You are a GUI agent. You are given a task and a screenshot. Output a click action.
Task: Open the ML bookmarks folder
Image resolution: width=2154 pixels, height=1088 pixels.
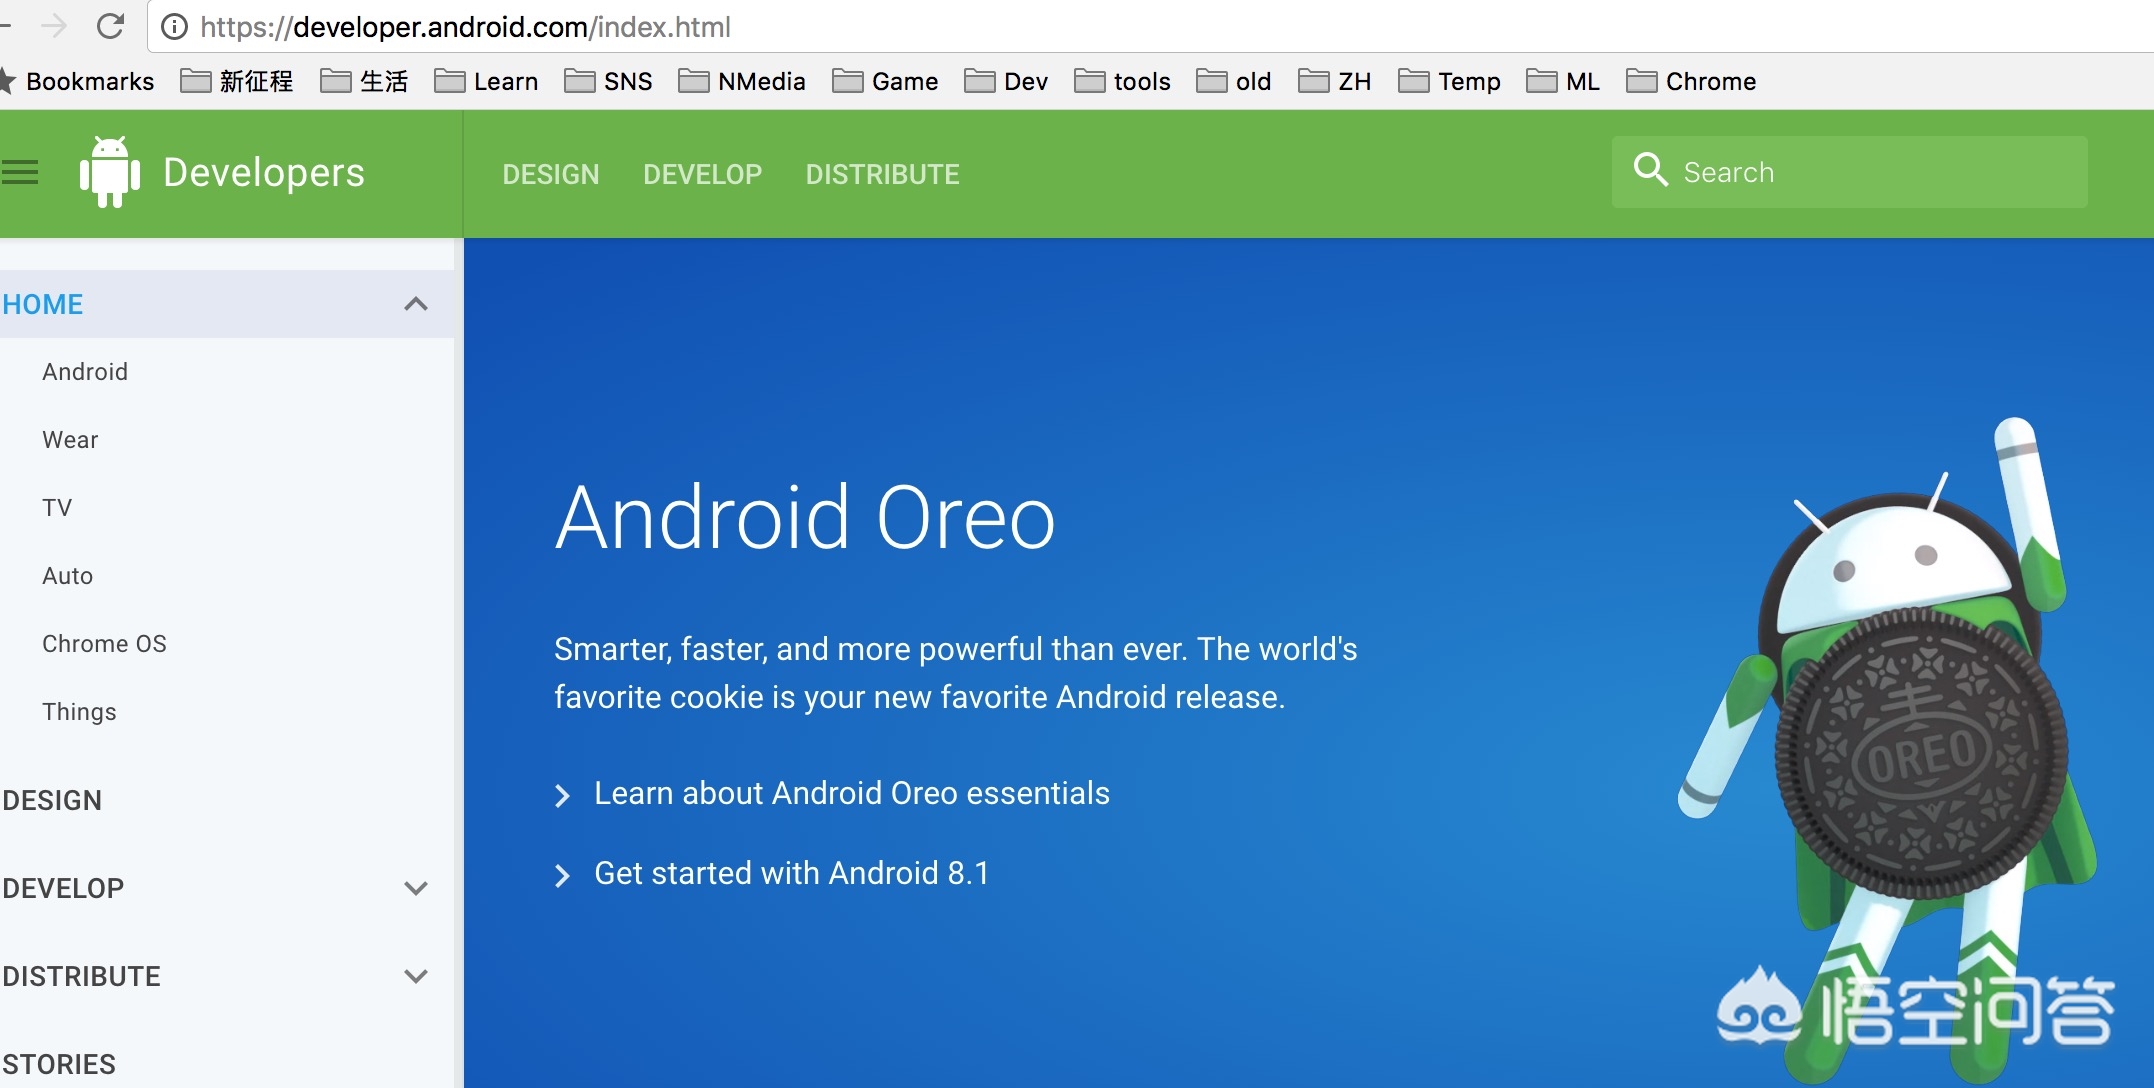(x=1563, y=81)
